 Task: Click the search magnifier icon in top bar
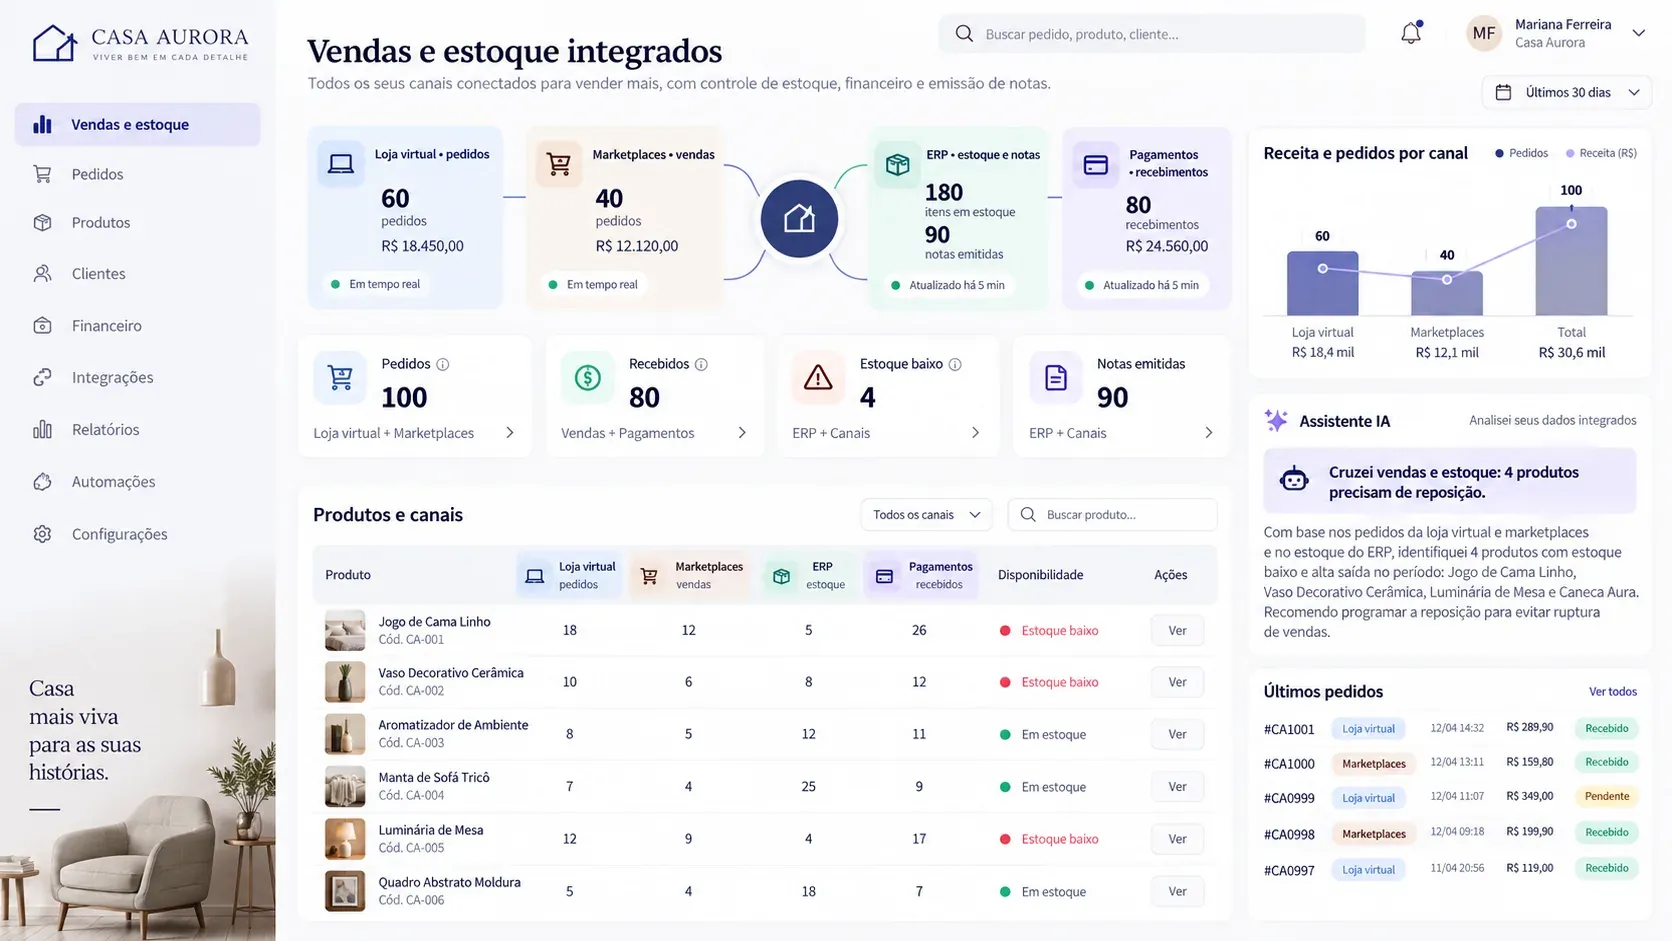click(964, 34)
